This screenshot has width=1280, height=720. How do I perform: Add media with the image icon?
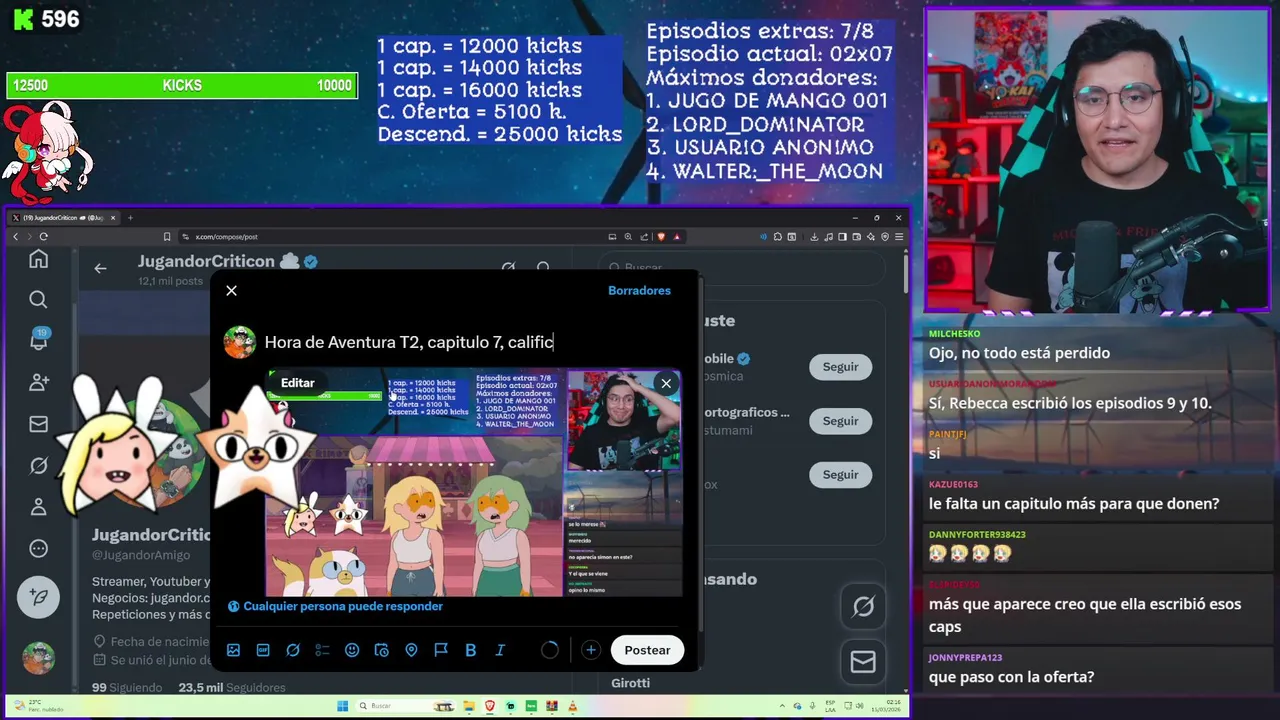233,650
